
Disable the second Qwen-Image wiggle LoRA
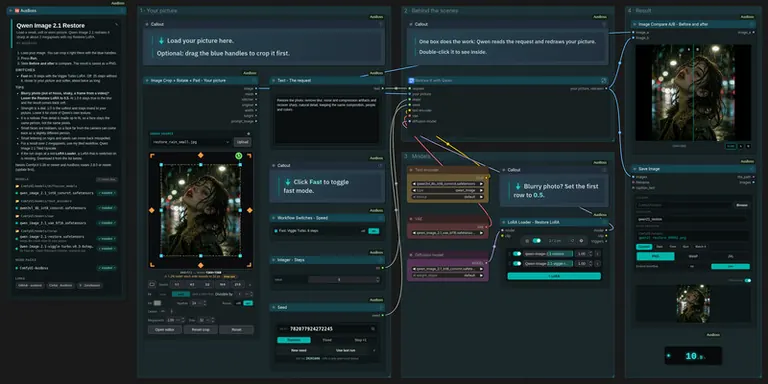pyautogui.click(x=517, y=264)
